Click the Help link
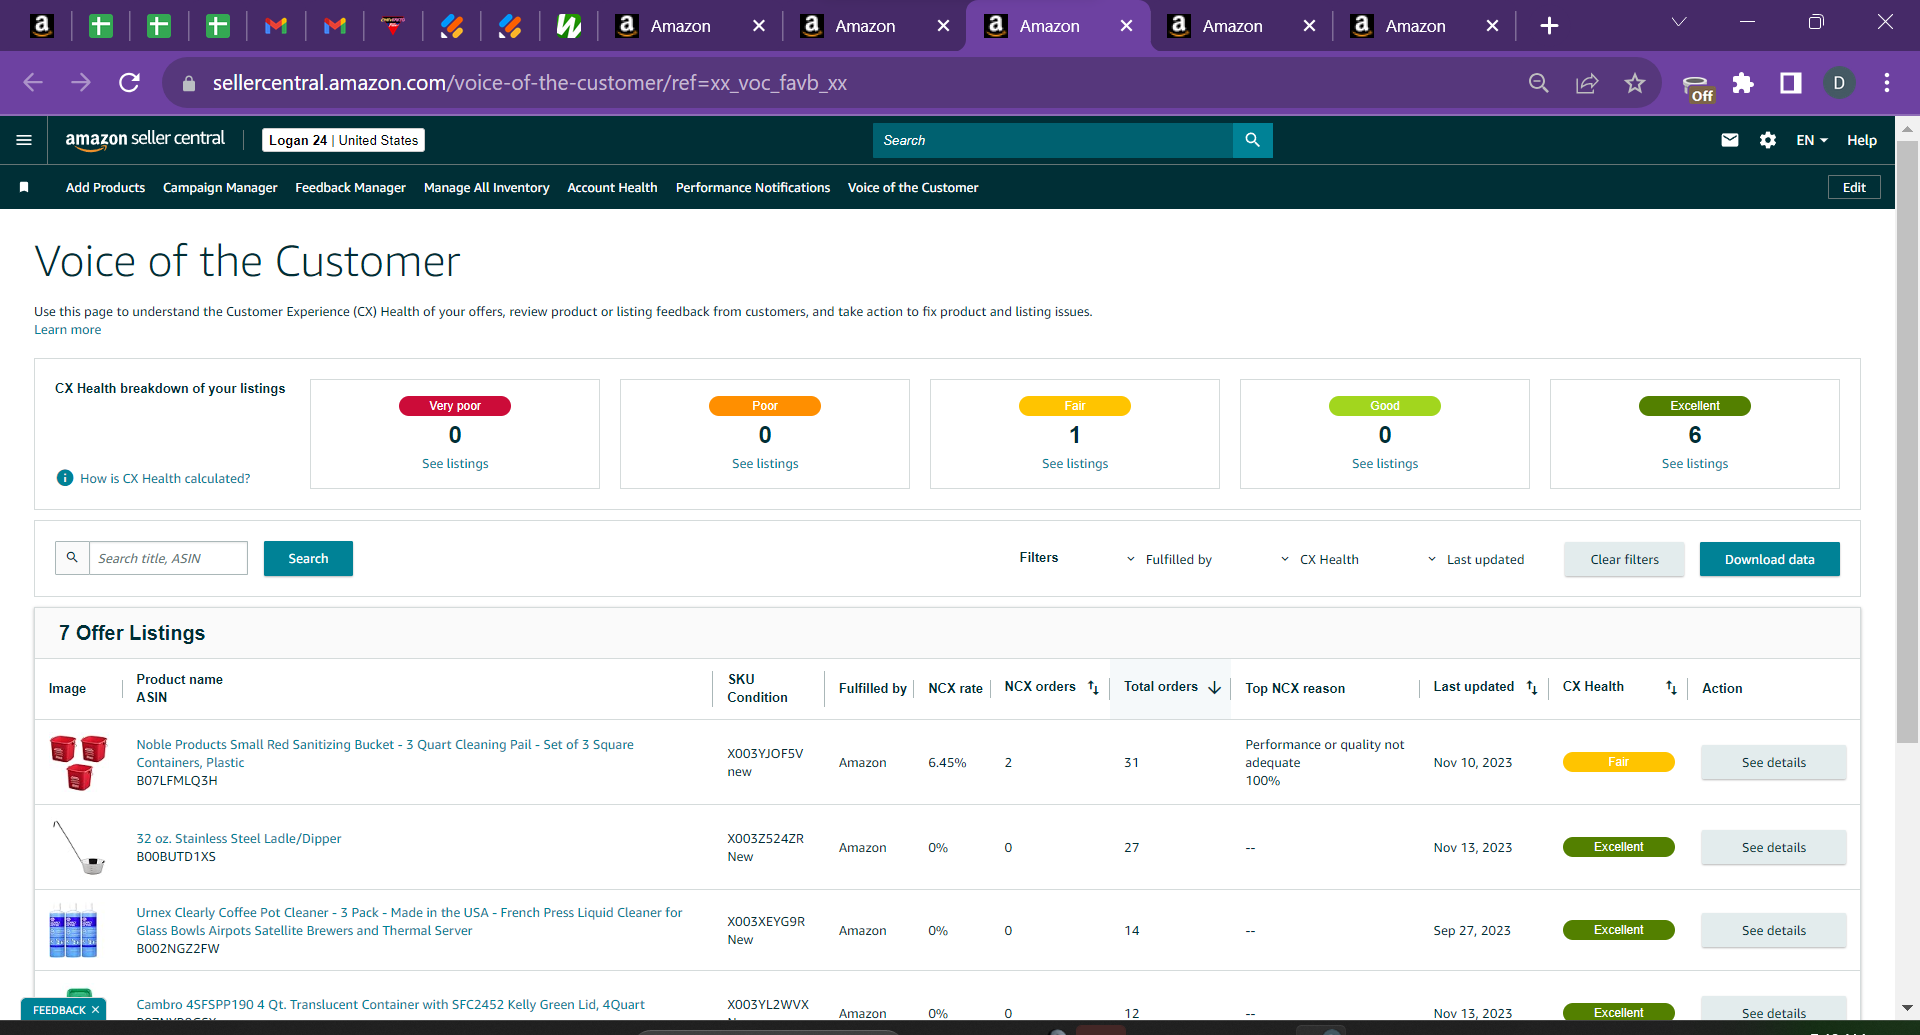Viewport: 1920px width, 1035px height. 1861,140
